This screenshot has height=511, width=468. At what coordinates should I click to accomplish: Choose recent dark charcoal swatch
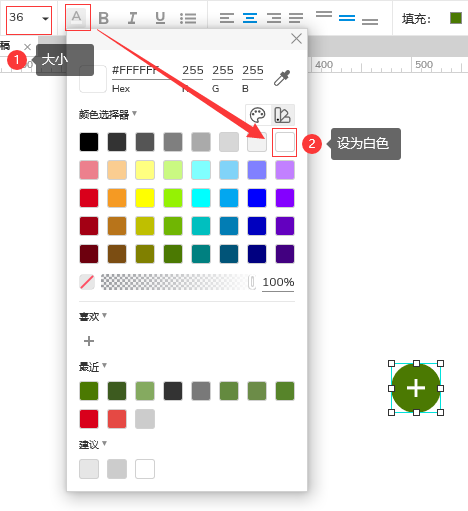pyautogui.click(x=173, y=391)
